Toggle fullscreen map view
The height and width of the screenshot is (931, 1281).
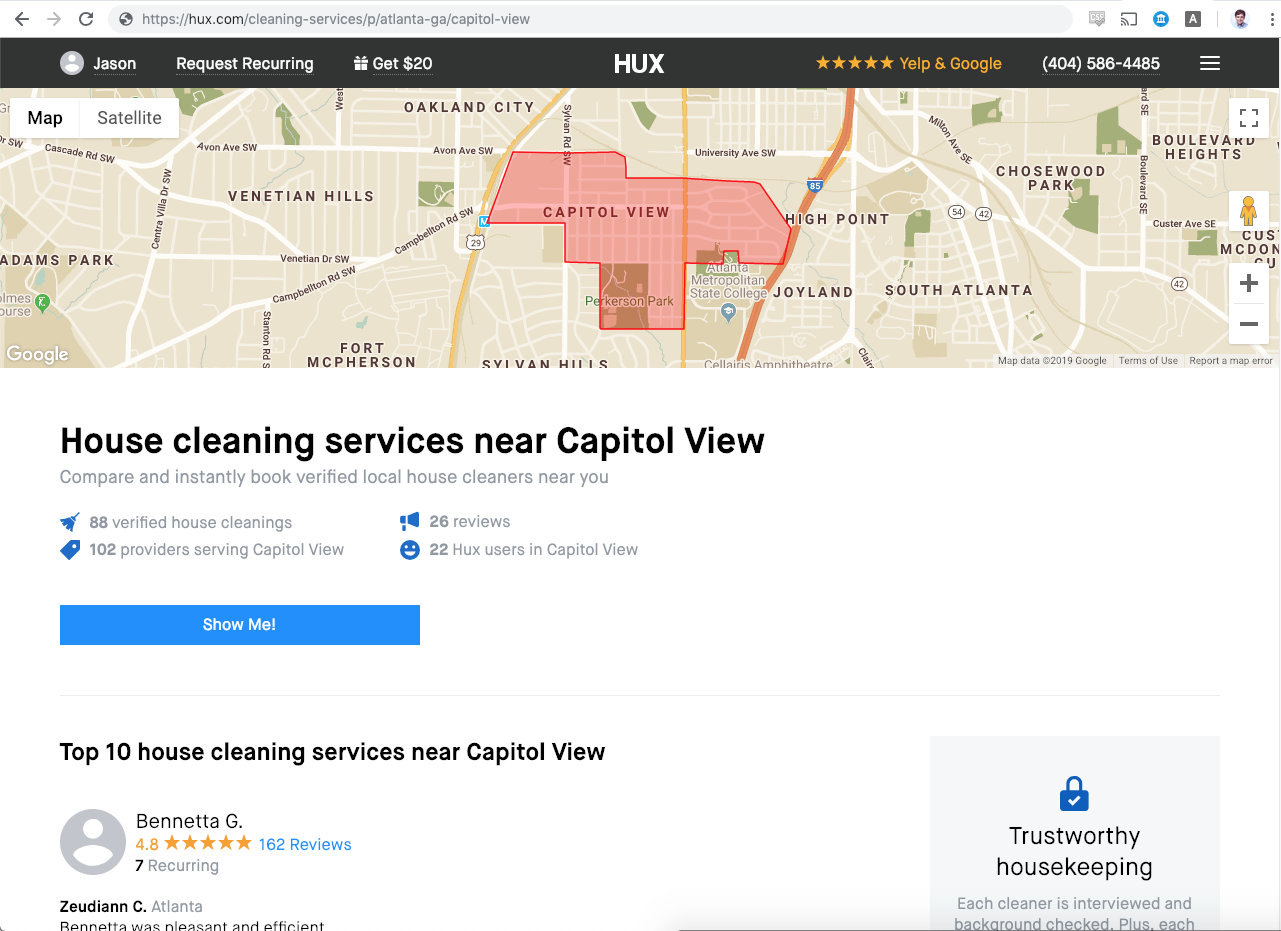point(1249,118)
